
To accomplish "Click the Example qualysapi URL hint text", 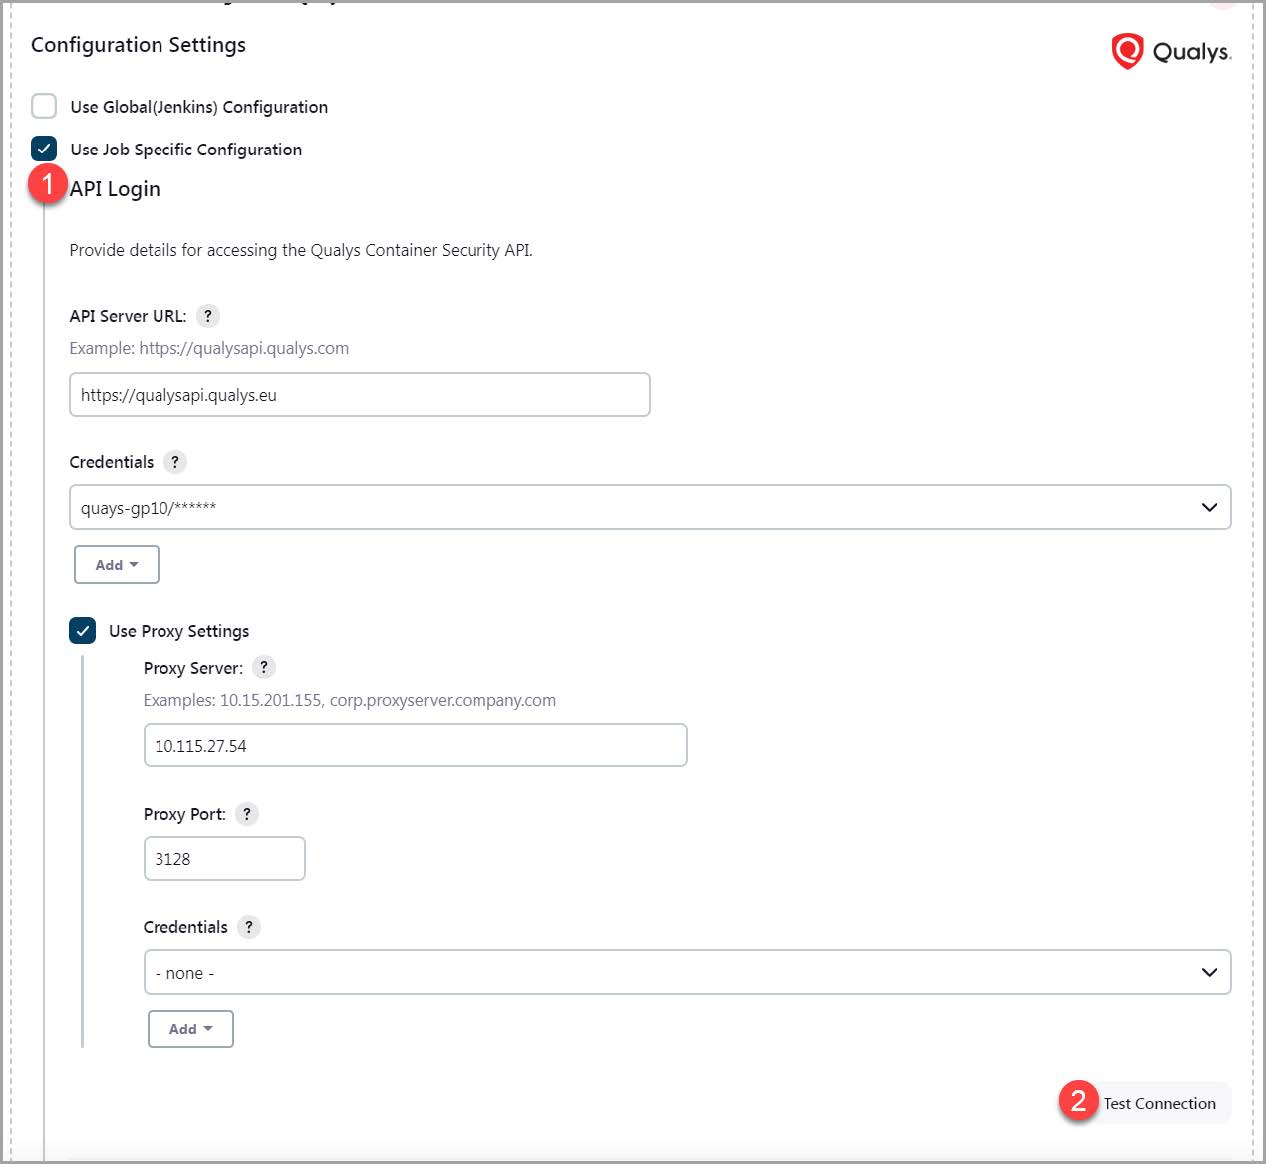I will [x=209, y=347].
